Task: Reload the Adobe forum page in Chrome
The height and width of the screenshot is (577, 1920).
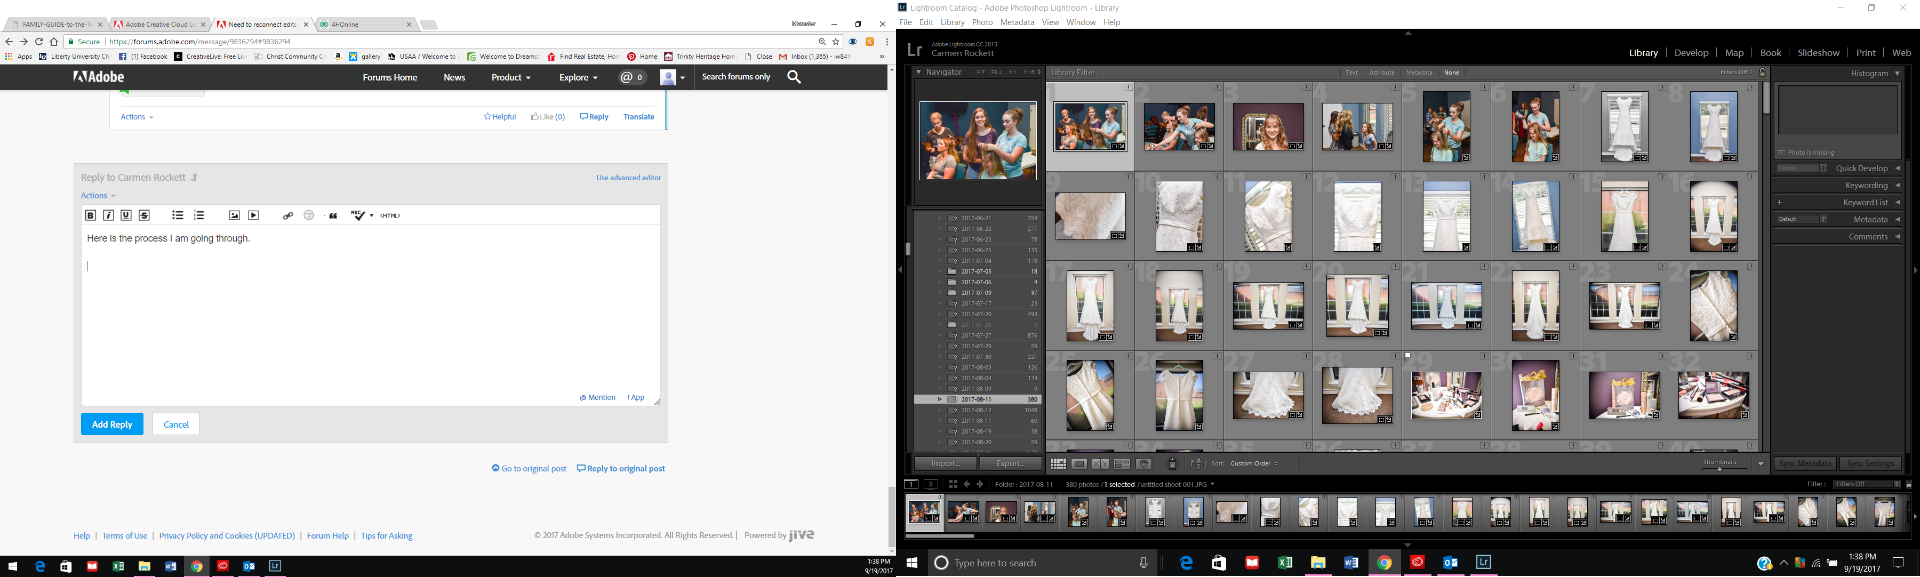Action: tap(39, 42)
